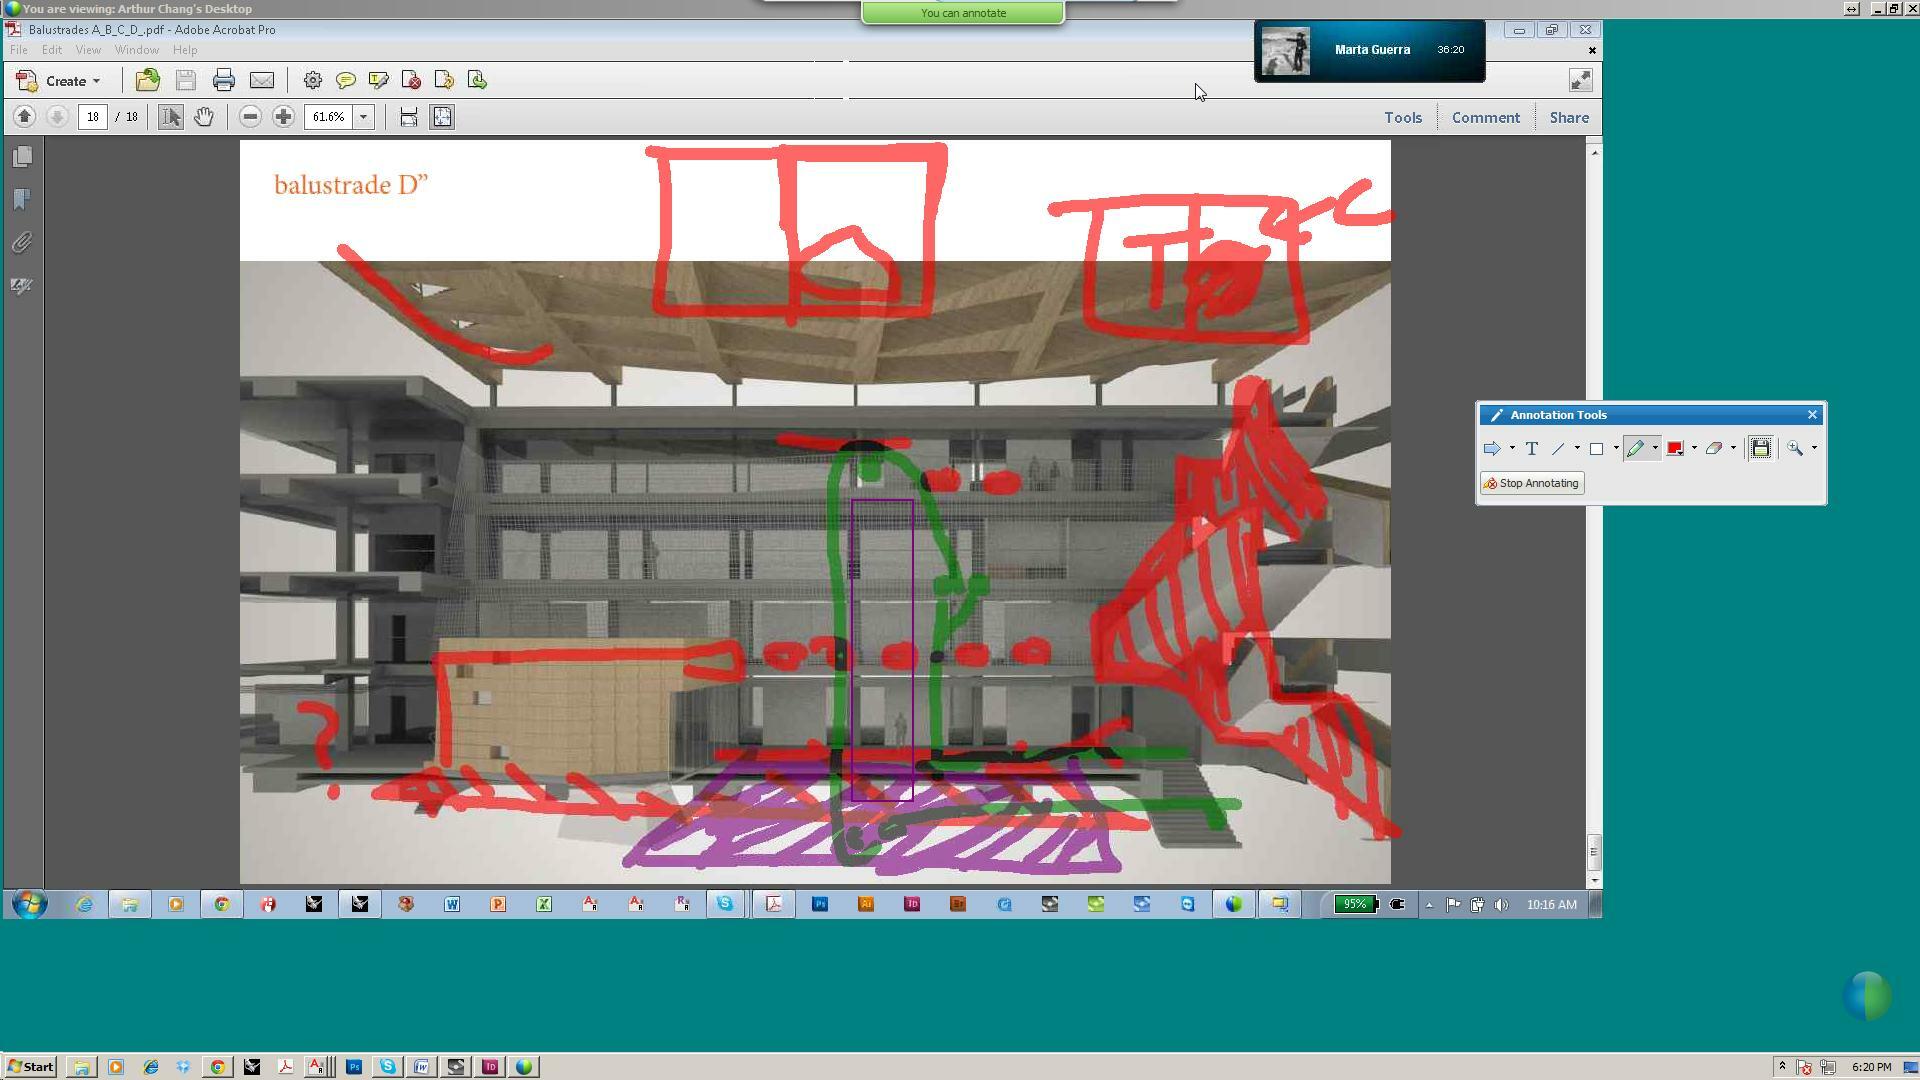Close the Annotation Tools panel
Screen dimensions: 1920x1080
click(x=1812, y=415)
